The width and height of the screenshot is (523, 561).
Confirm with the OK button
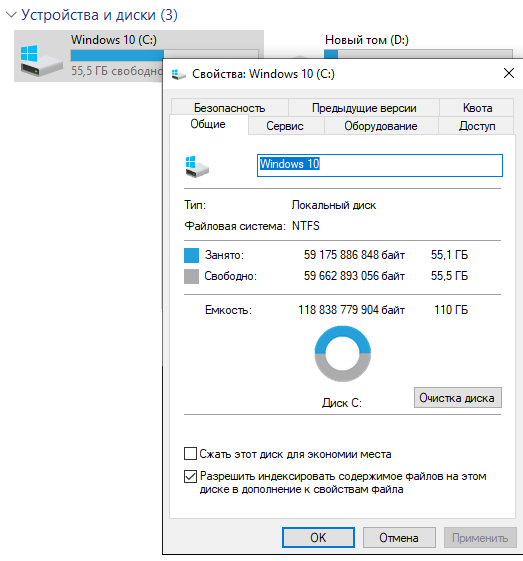point(318,537)
